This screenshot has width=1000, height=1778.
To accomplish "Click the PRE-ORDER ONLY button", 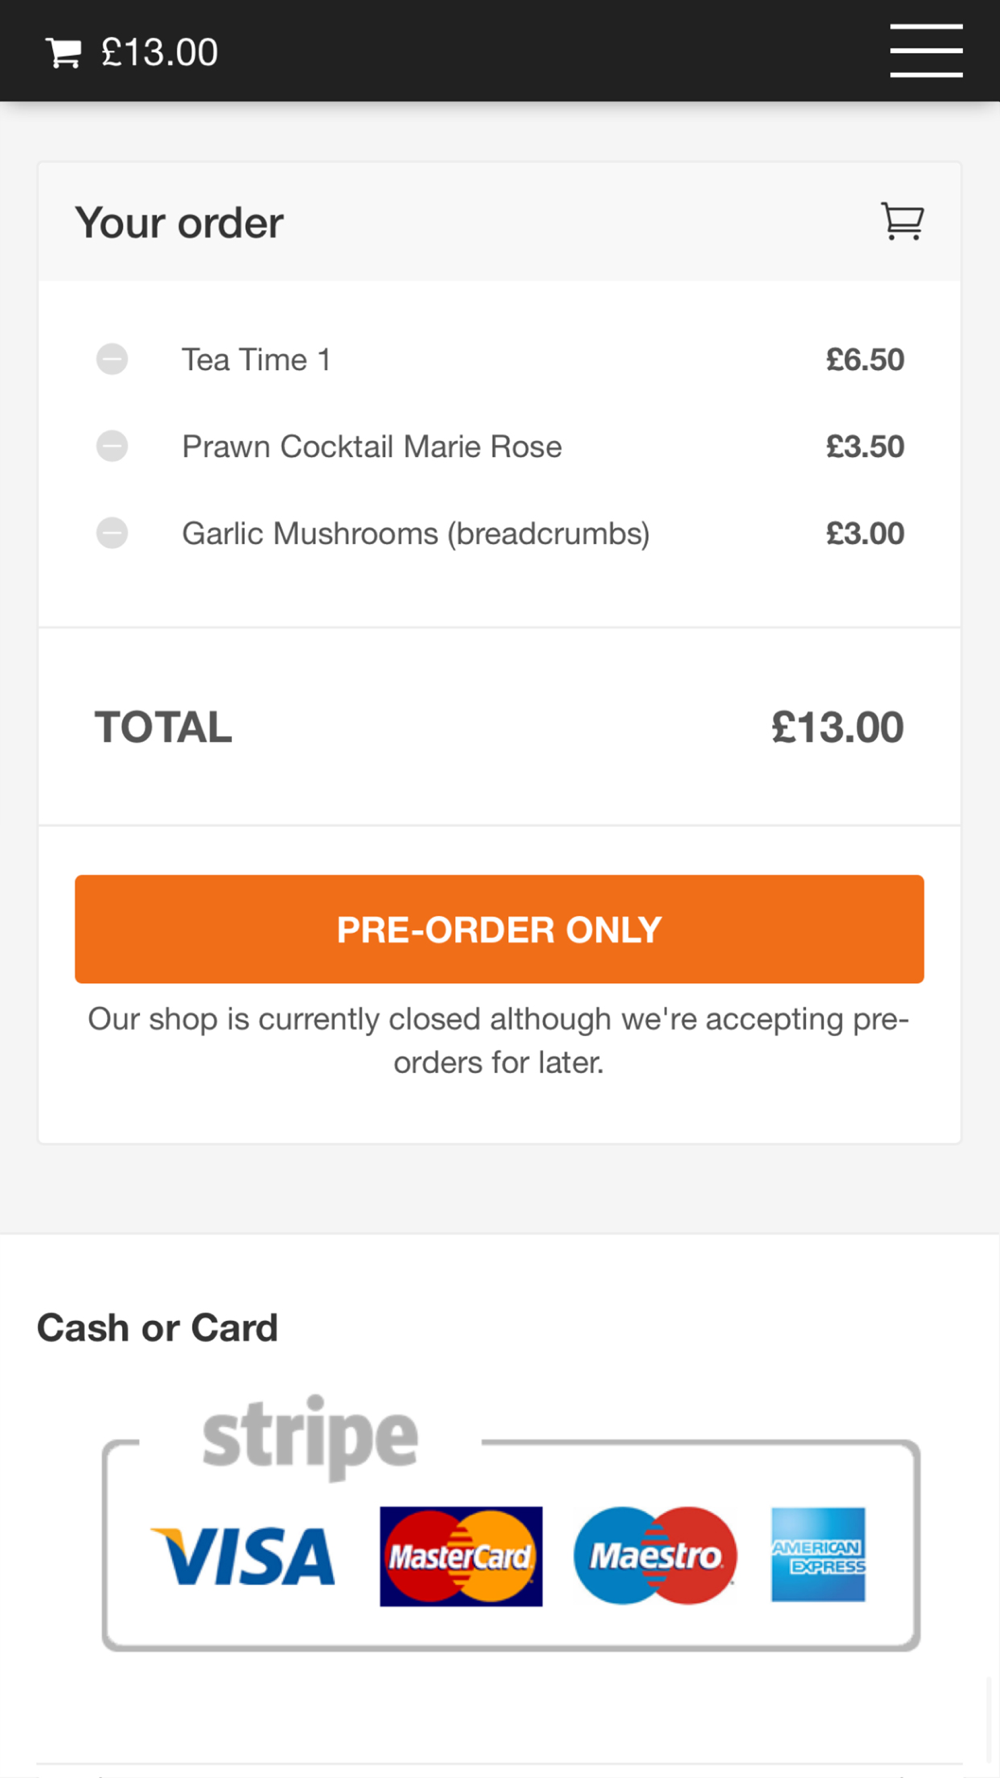I will [x=499, y=929].
